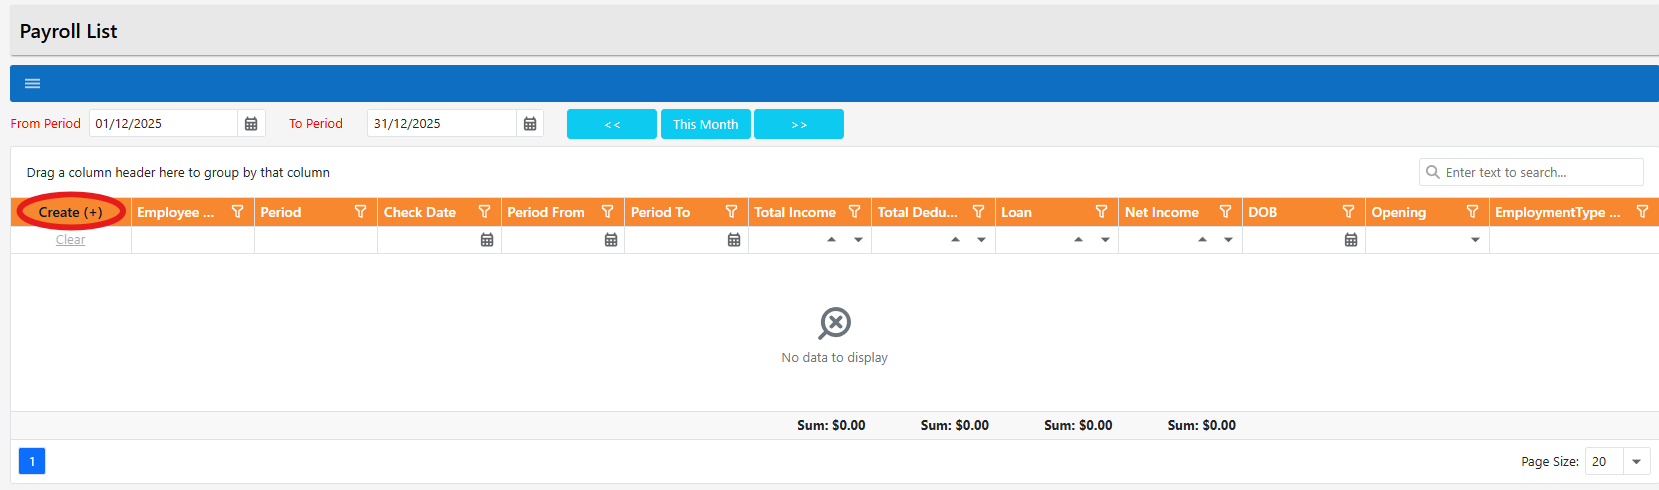Click the Page Size value 20
The image size is (1659, 490).
click(1600, 462)
